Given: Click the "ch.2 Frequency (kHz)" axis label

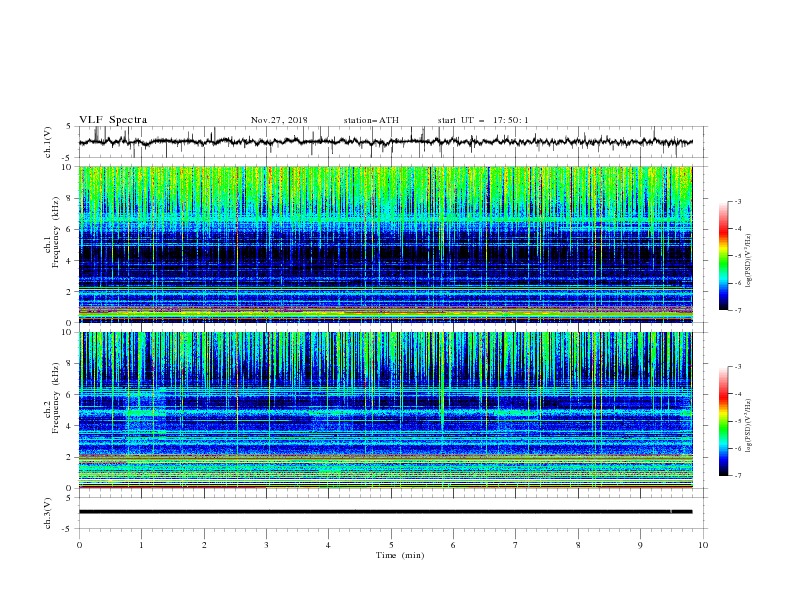Looking at the screenshot, I should 52,398.
